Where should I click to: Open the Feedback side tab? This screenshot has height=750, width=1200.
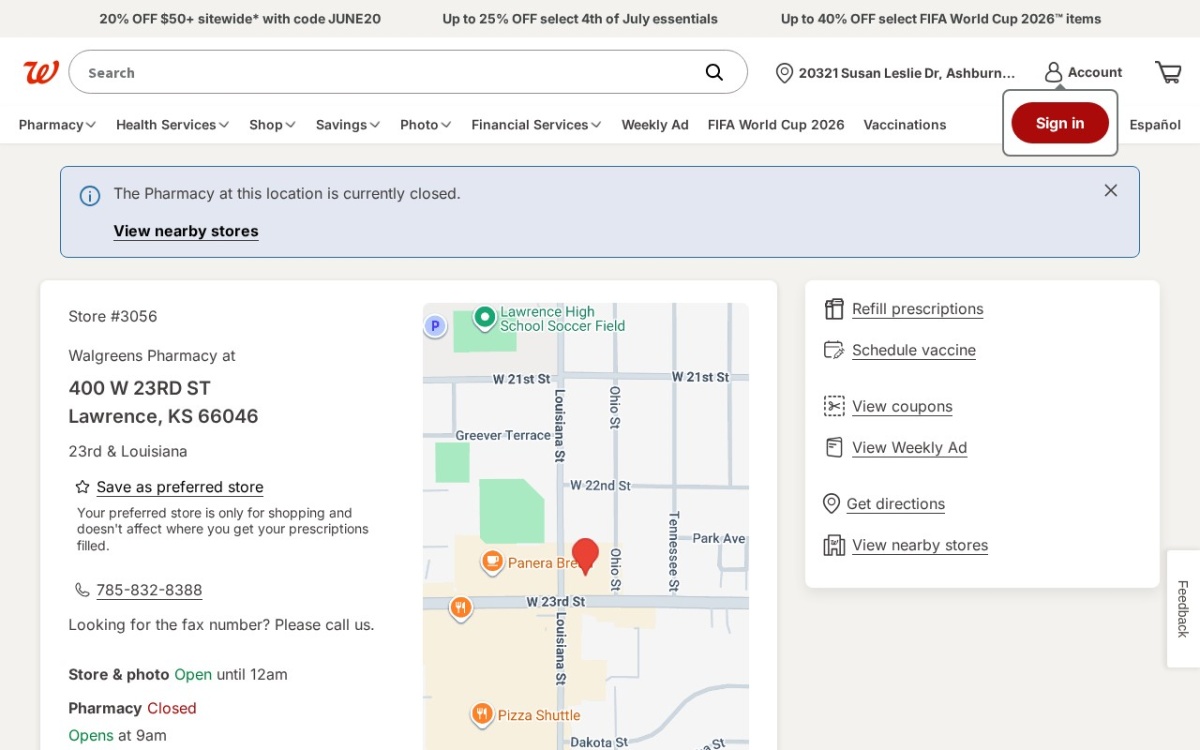coord(1183,609)
